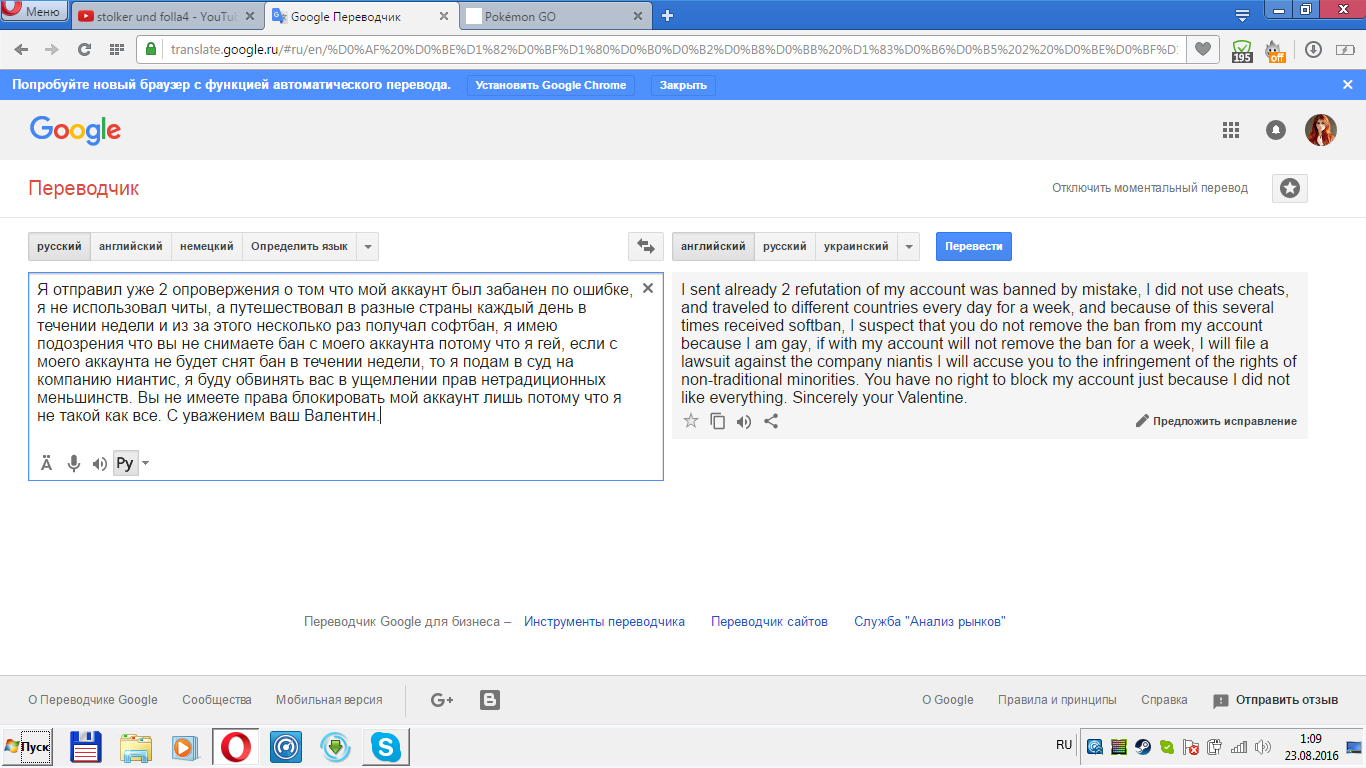Open the file explorer taskbar icon
1366x768 pixels.
pyautogui.click(x=135, y=747)
